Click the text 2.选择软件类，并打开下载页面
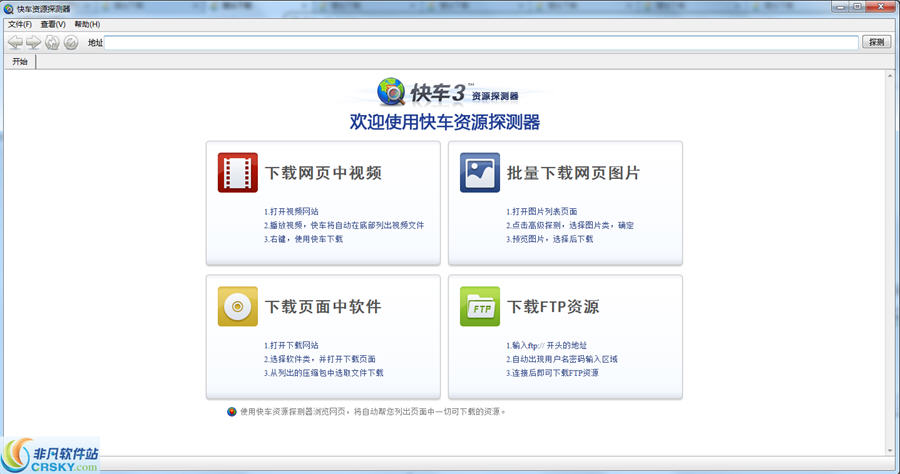Viewport: 900px width, 474px height. pos(320,359)
